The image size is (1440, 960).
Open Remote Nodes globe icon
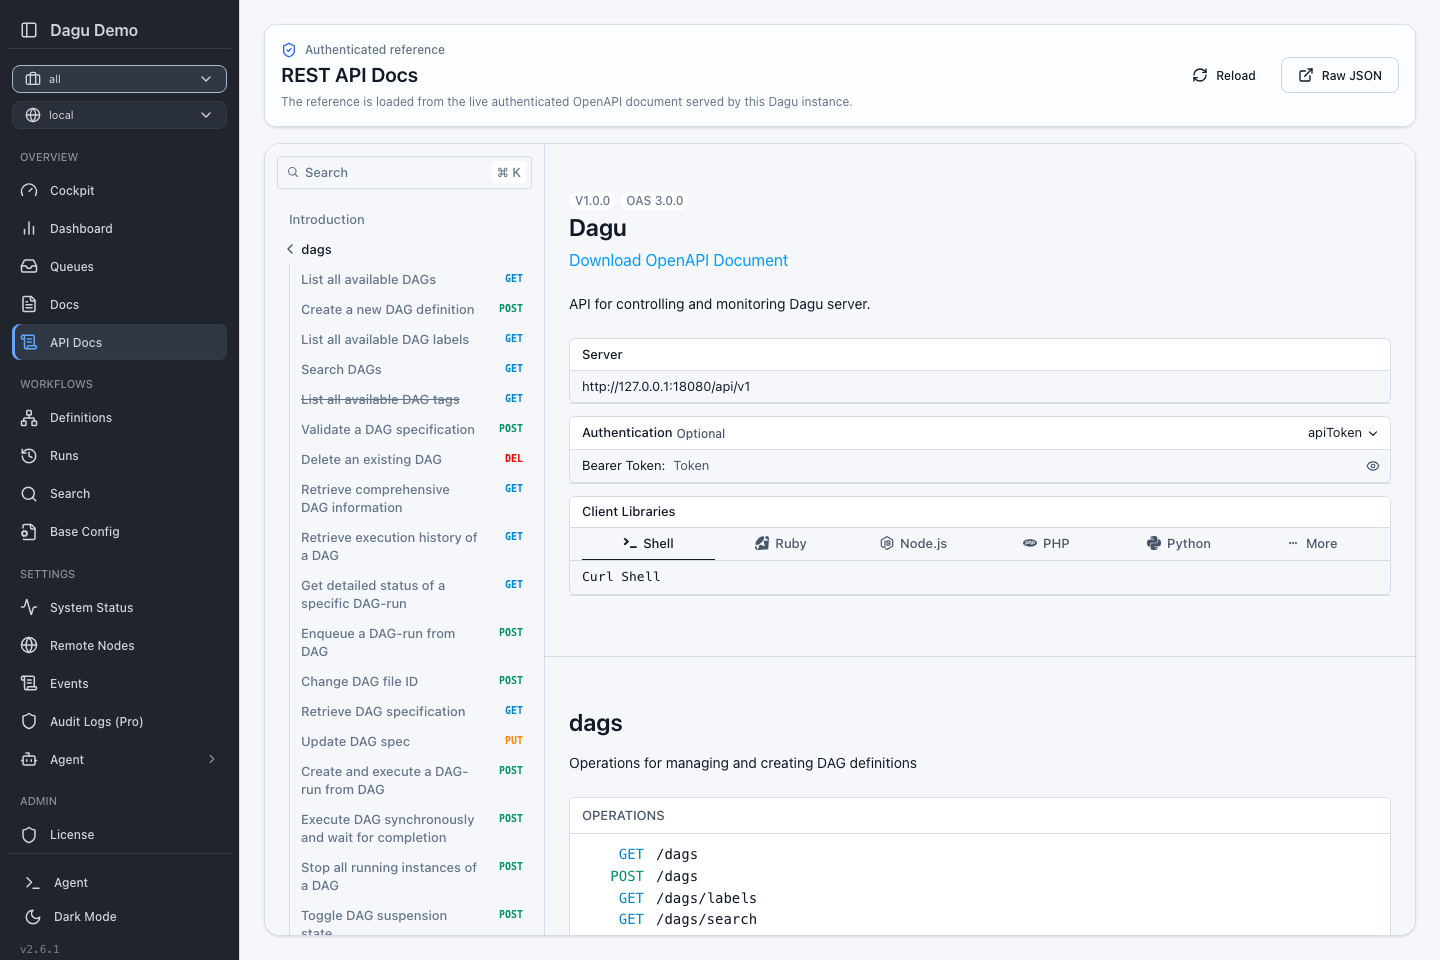click(x=29, y=645)
